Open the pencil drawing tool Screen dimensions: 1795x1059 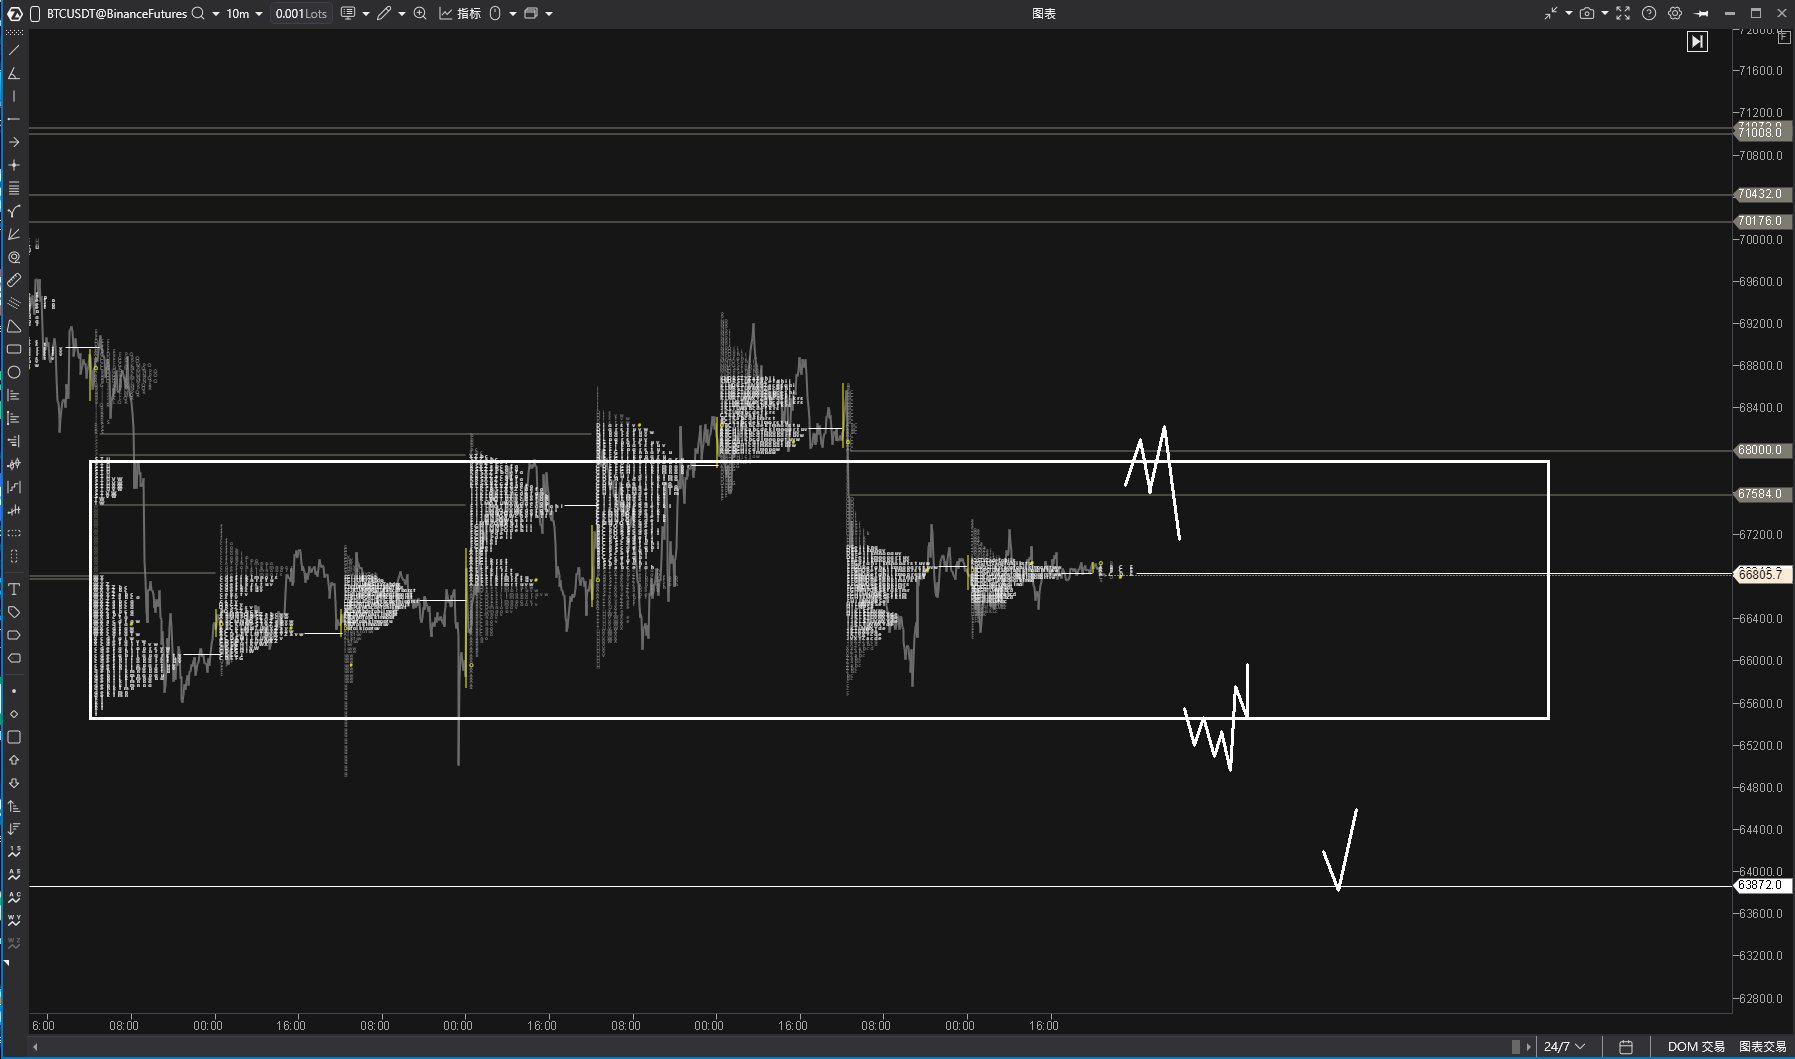384,13
